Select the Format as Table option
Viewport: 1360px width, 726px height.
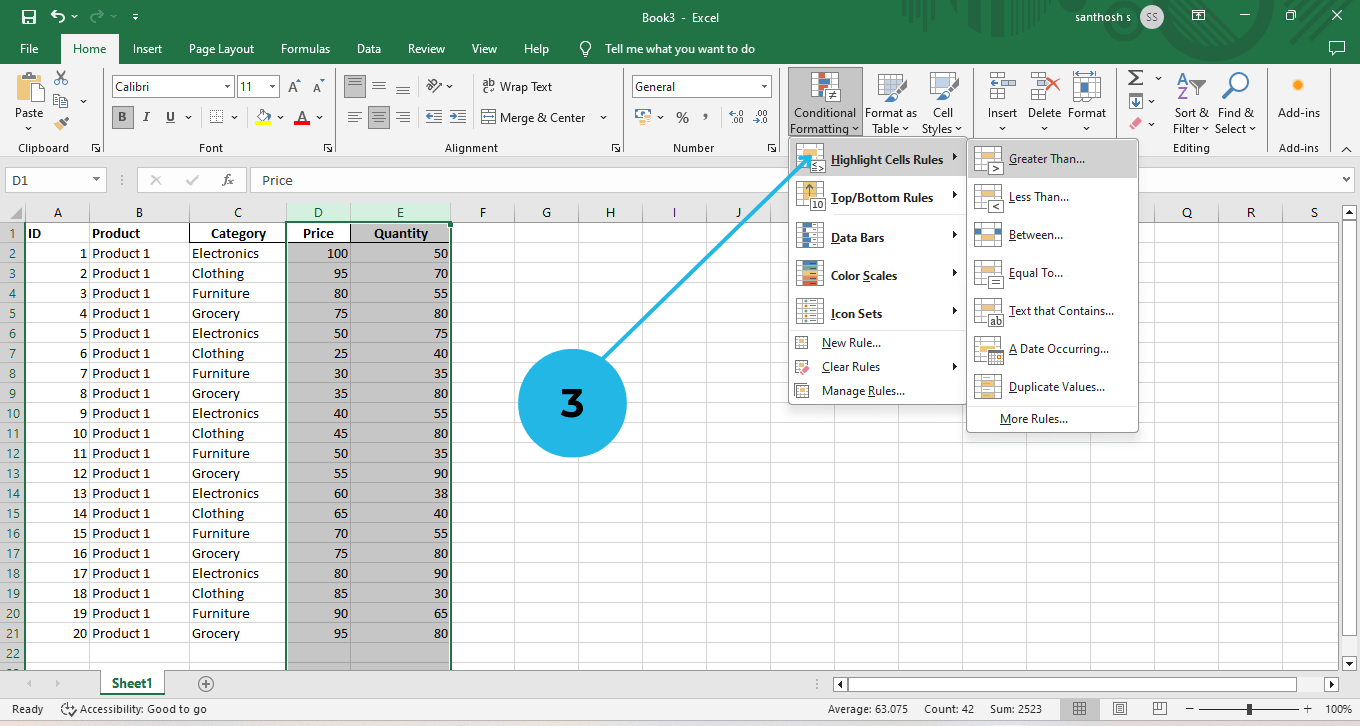point(891,103)
